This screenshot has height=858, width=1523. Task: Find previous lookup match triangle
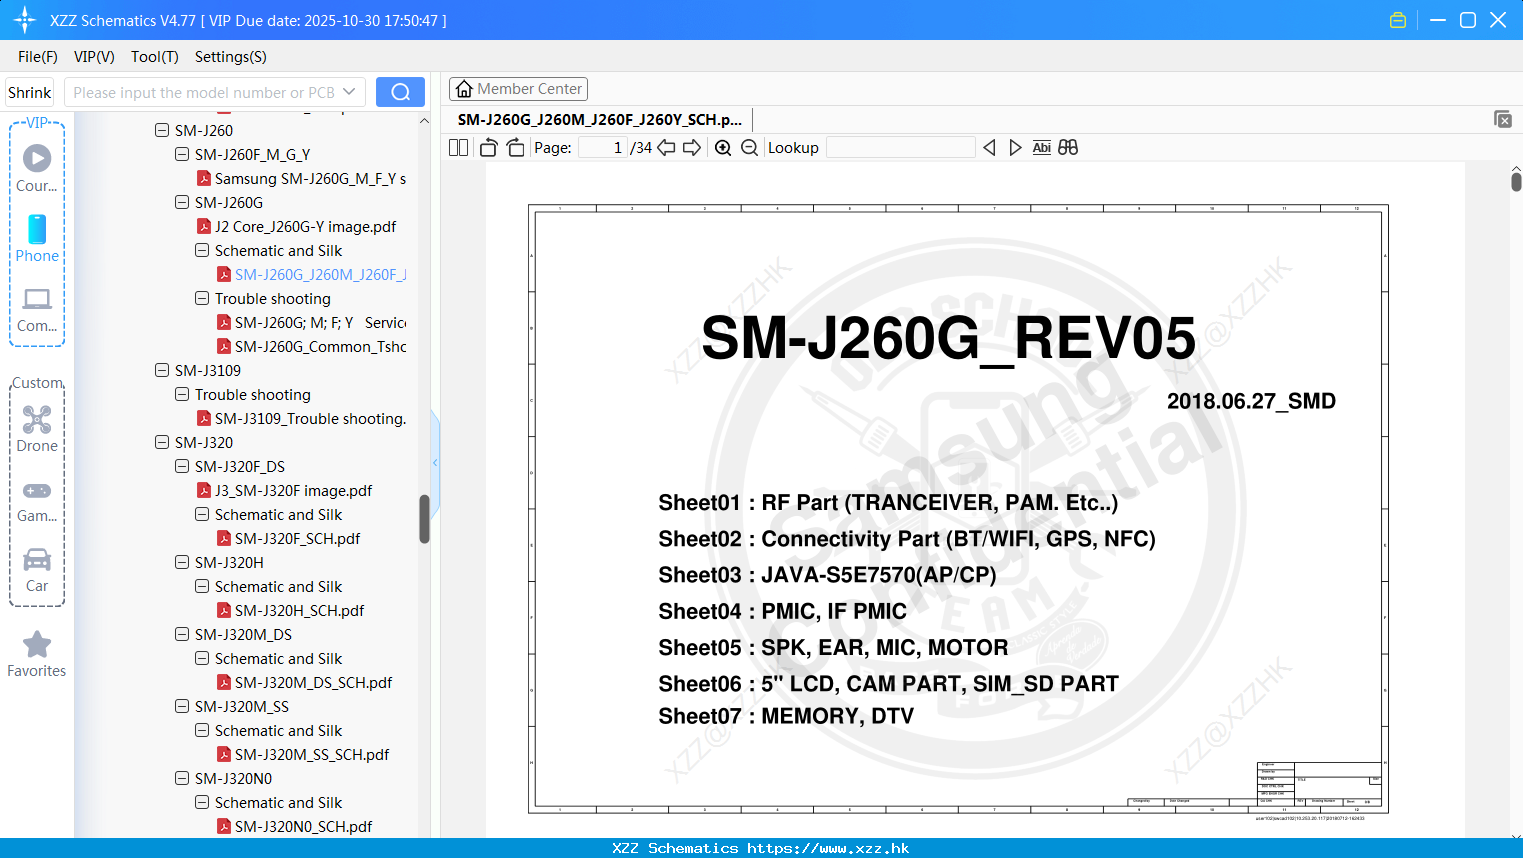click(x=989, y=148)
